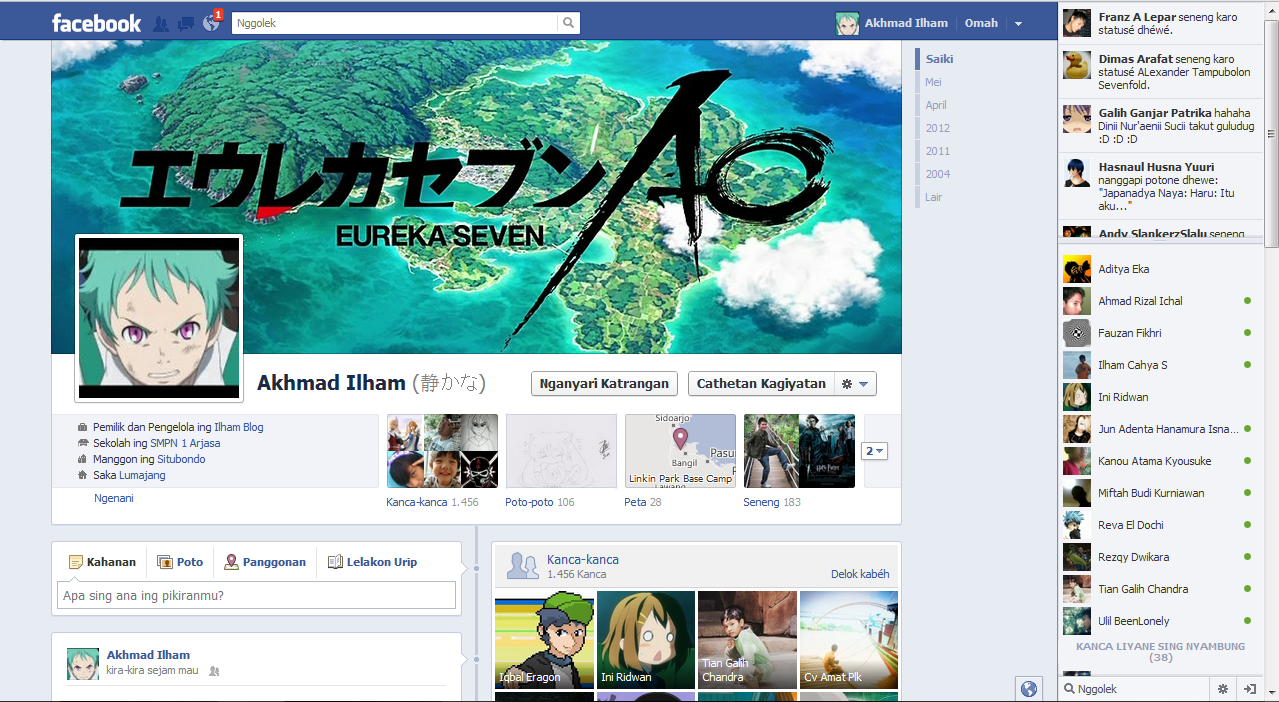Jump to 2012 in the timeline
The height and width of the screenshot is (702, 1279).
(937, 128)
